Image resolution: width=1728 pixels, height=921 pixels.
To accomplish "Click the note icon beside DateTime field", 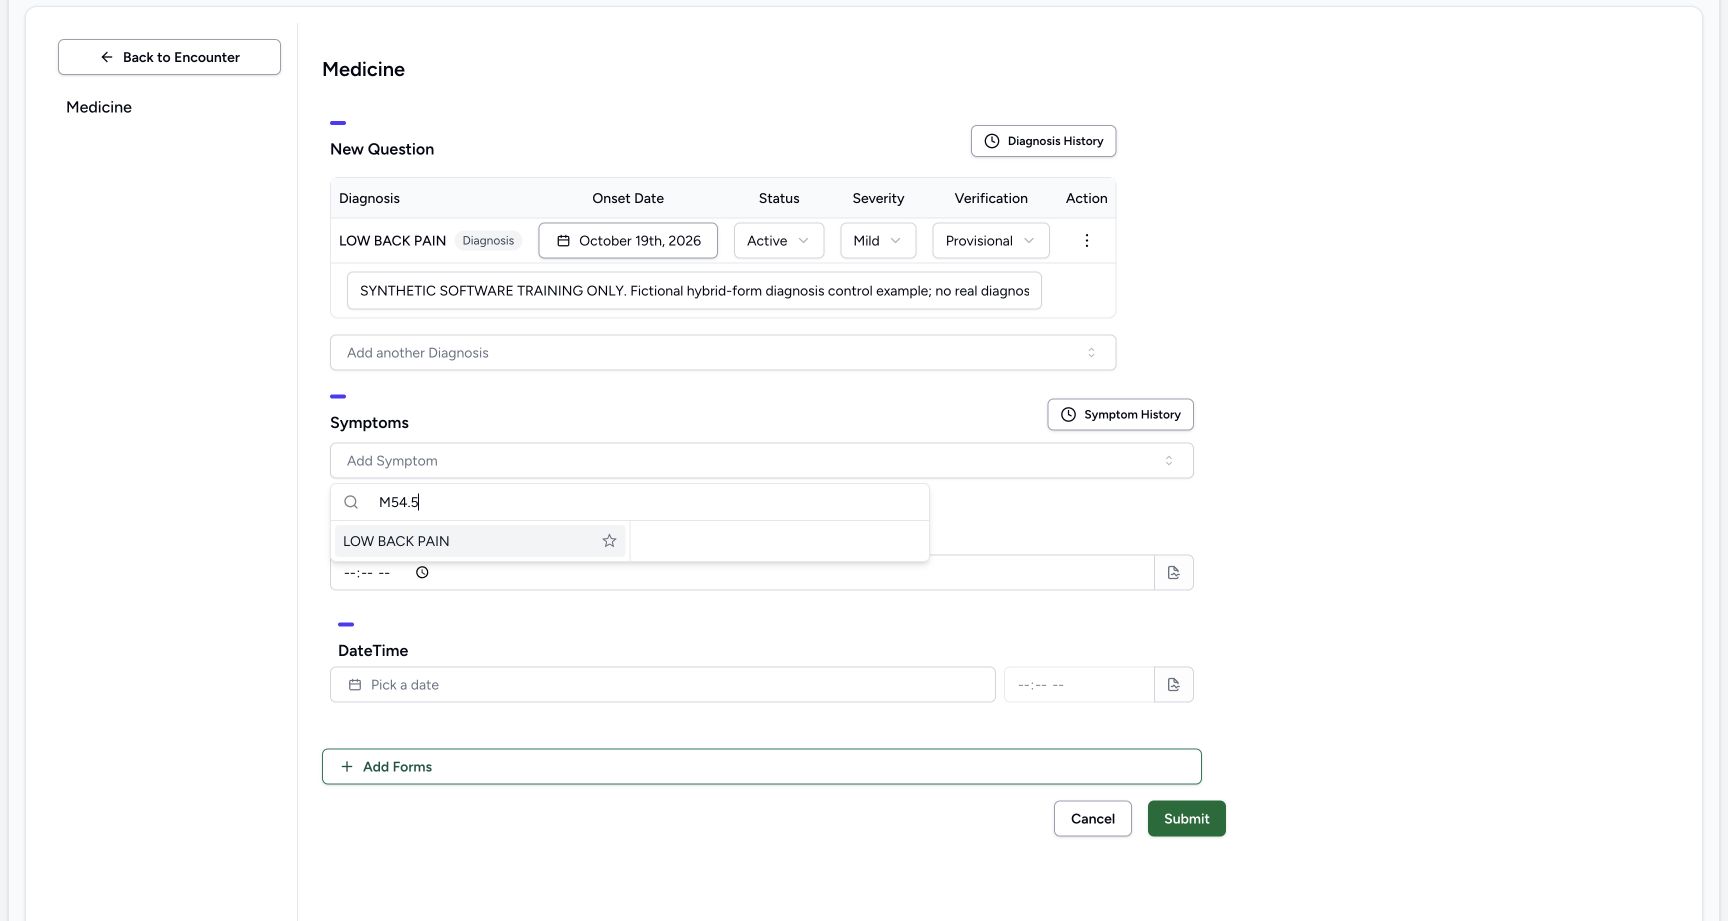I will [1174, 685].
